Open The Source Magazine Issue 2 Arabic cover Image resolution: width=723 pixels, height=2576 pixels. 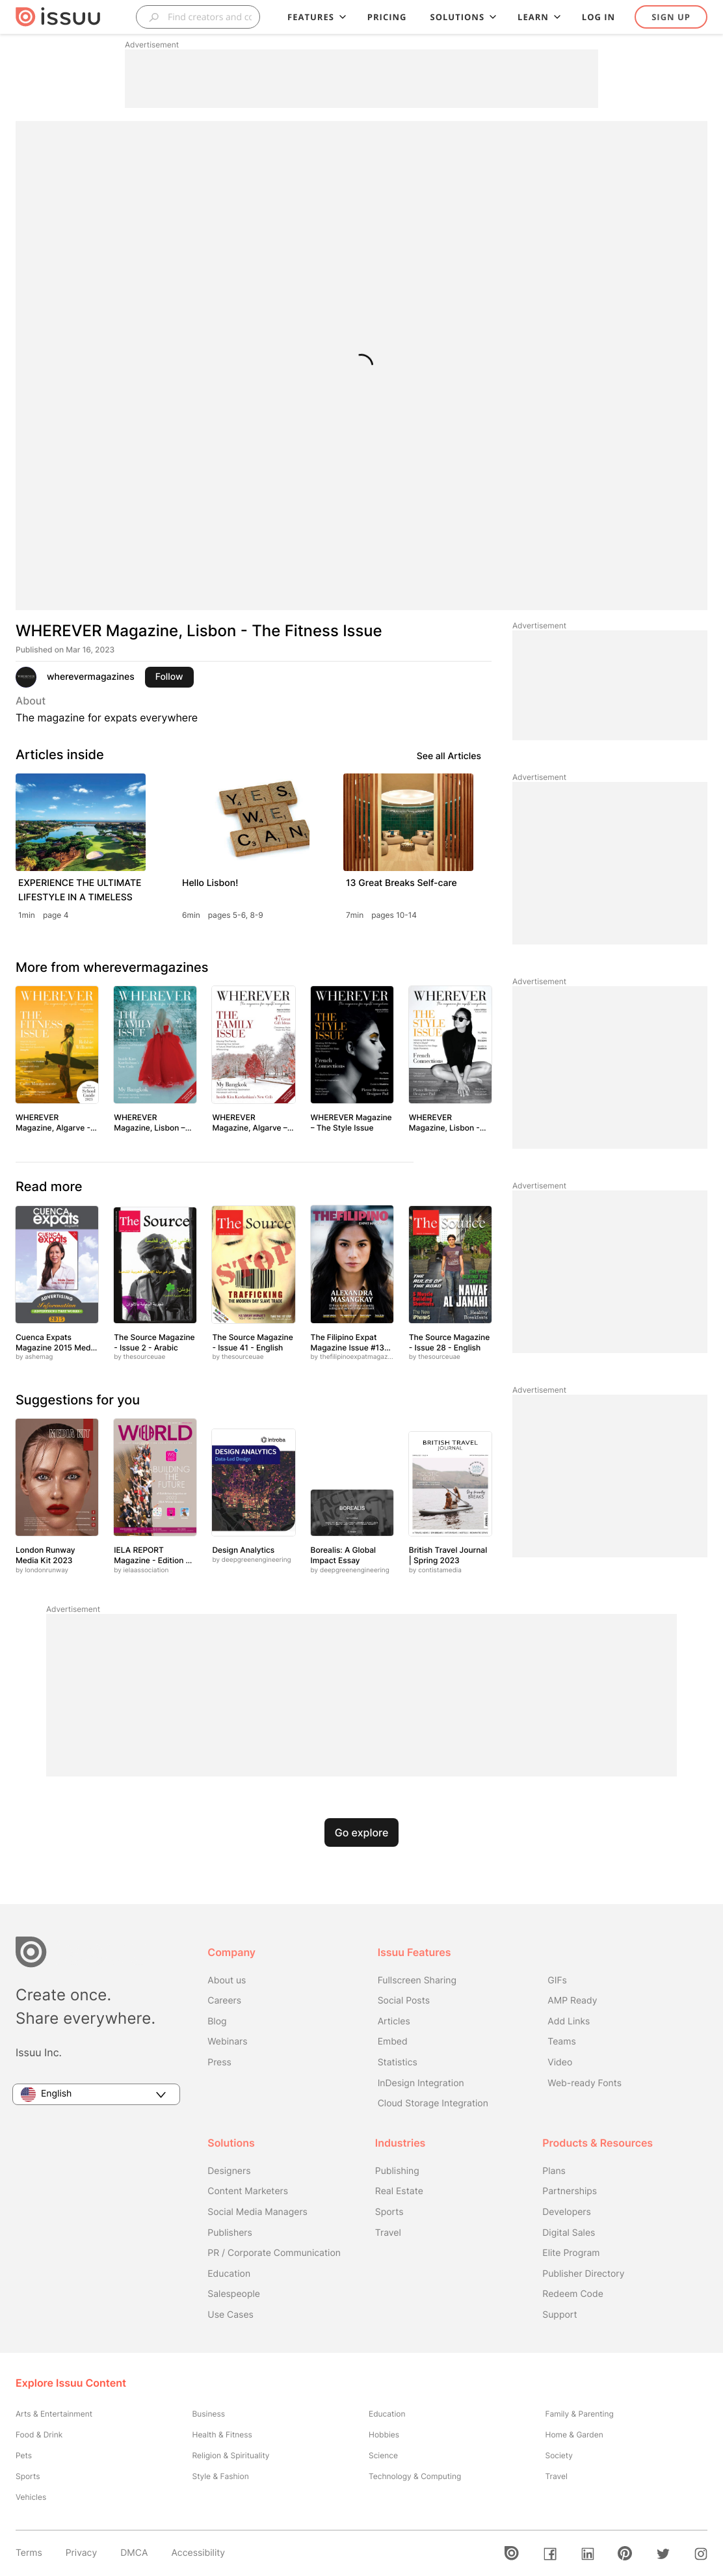click(x=155, y=1264)
